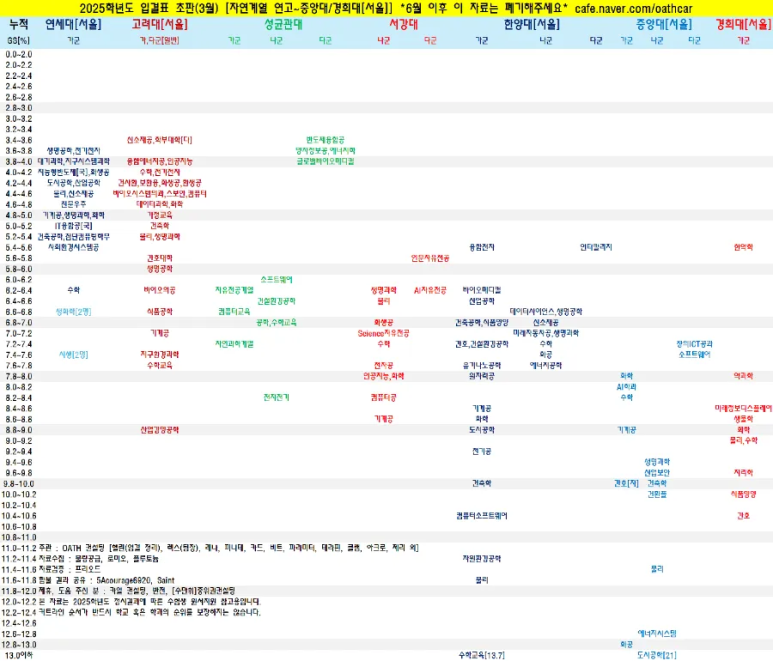Screen dimensions: 773x661
Task: Select the '천문우주' cell
Action: pos(73,205)
